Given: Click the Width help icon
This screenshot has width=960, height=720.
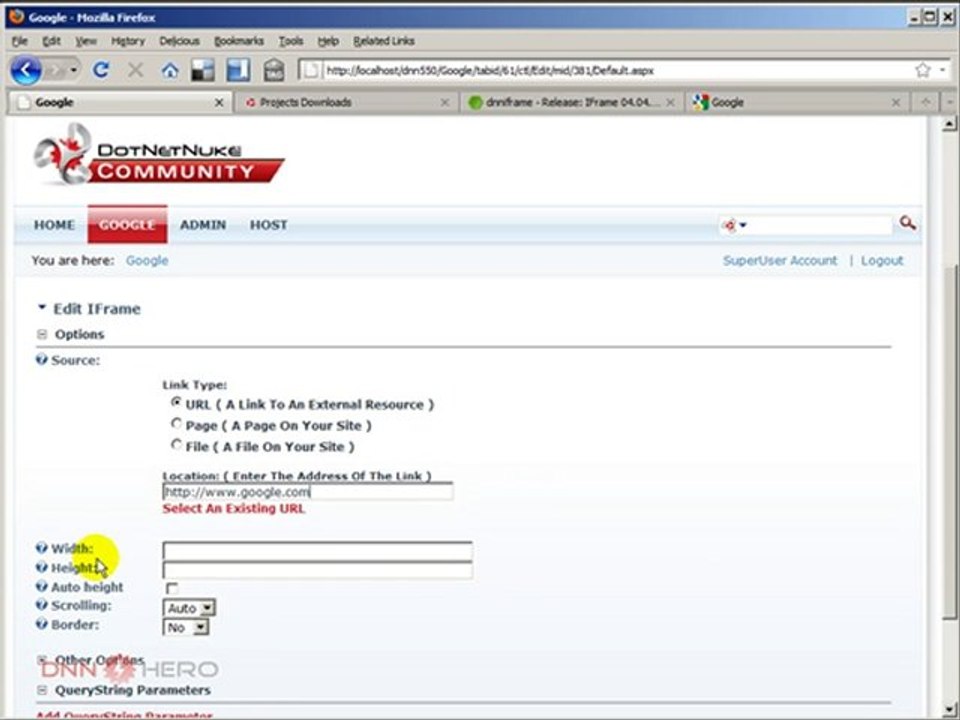Looking at the screenshot, I should (x=41, y=548).
